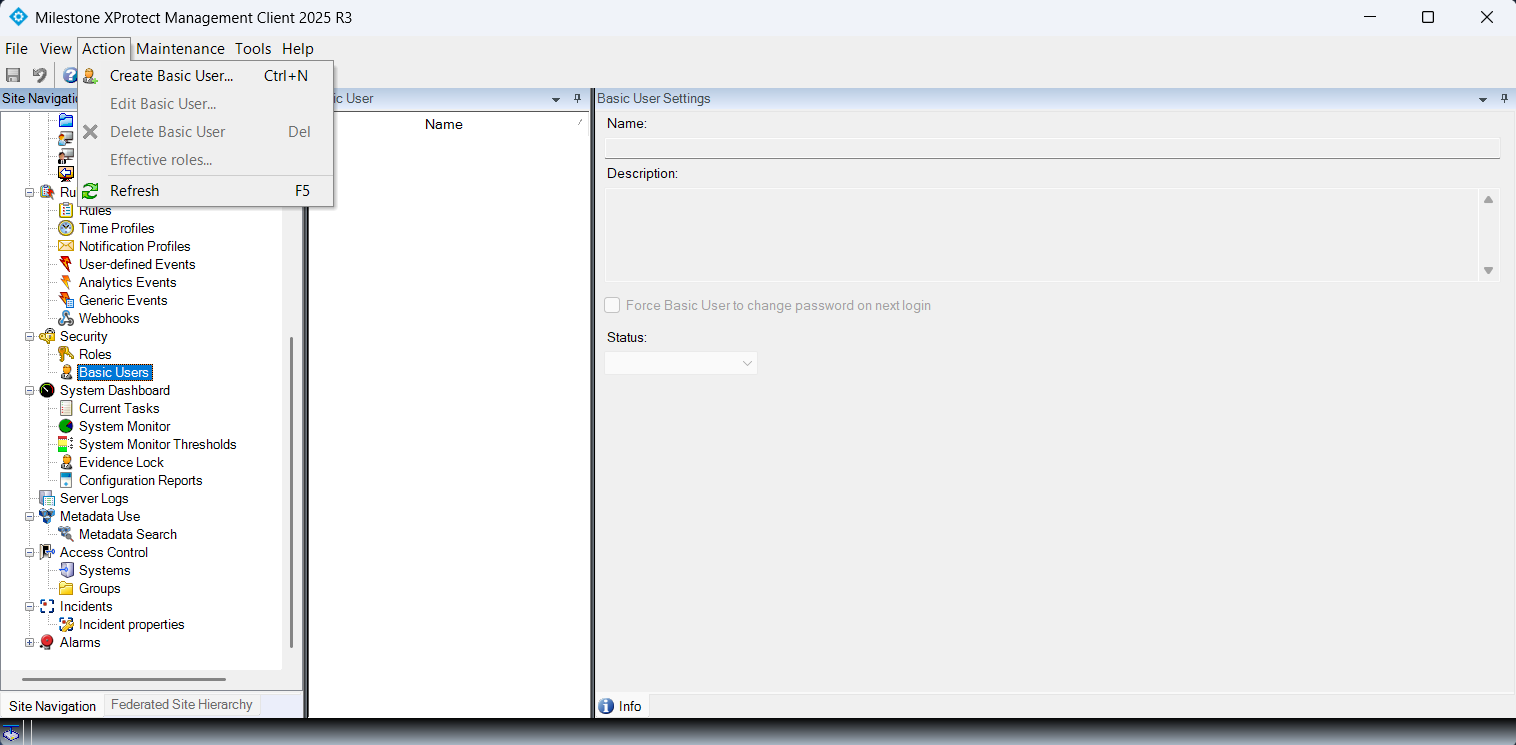Select Roles in the Security tree
The image size is (1516, 745).
coord(95,354)
